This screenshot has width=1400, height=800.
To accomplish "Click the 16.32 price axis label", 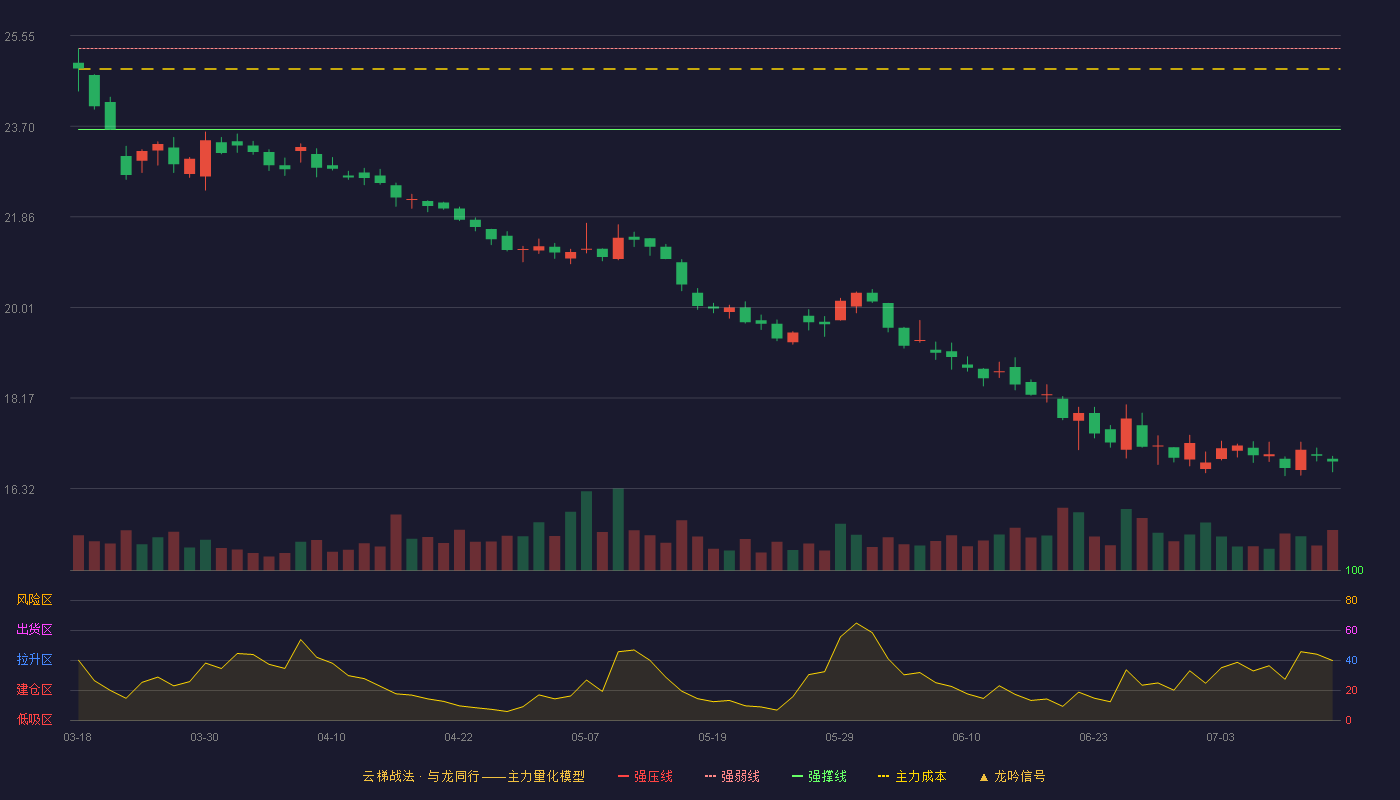I will [20, 490].
